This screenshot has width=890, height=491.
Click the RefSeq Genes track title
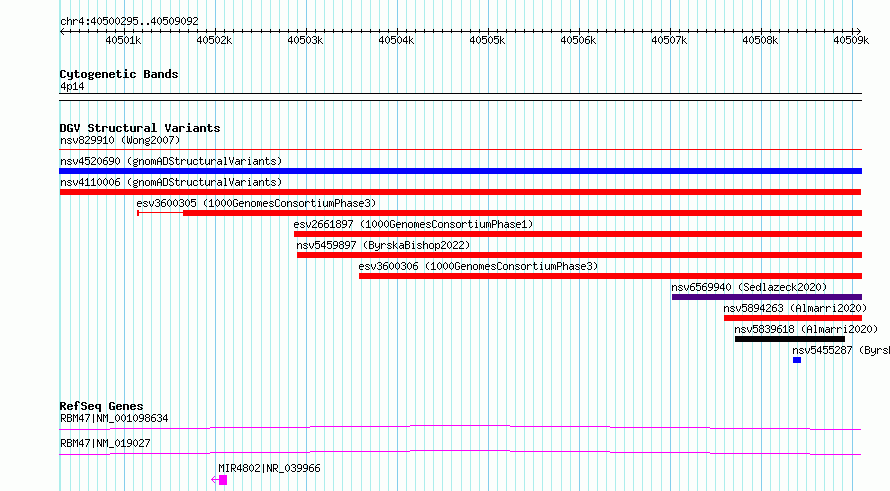101,406
